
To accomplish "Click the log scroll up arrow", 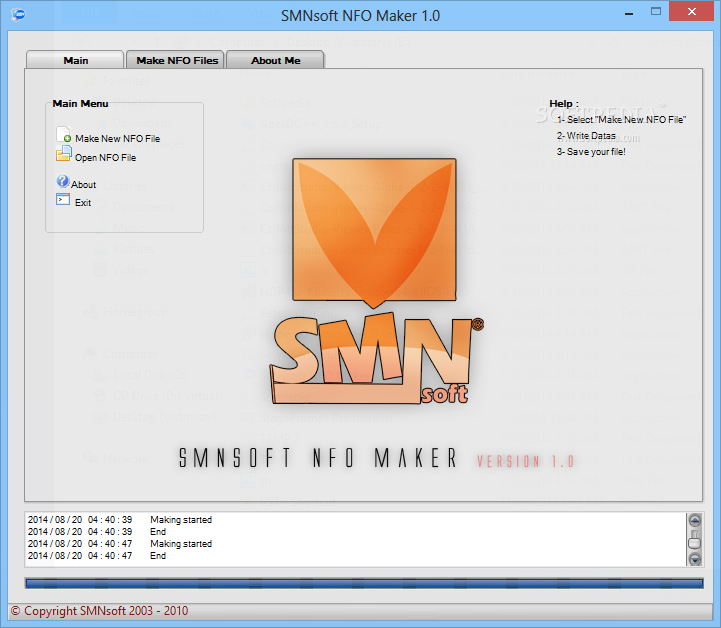I will [x=695, y=520].
